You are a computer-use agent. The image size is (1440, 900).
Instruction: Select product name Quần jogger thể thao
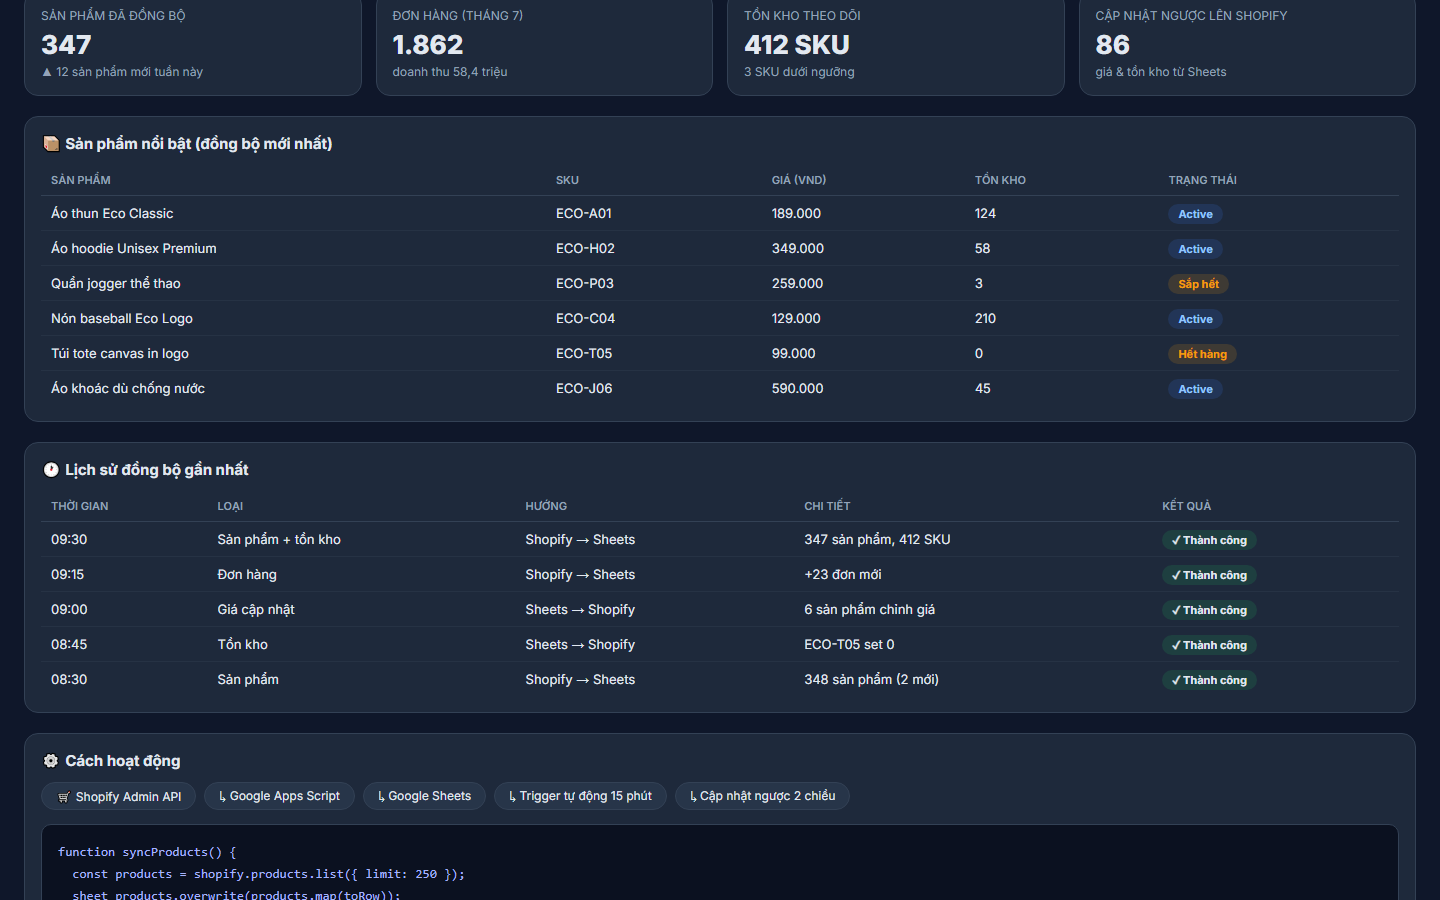(x=116, y=284)
